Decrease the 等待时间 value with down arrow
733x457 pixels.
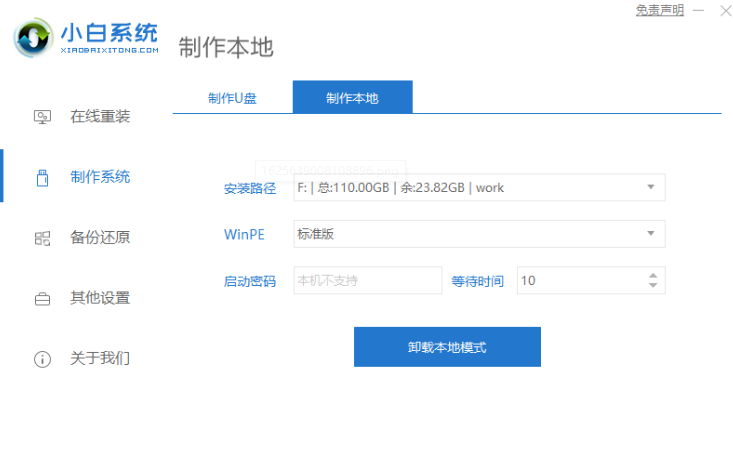653,285
